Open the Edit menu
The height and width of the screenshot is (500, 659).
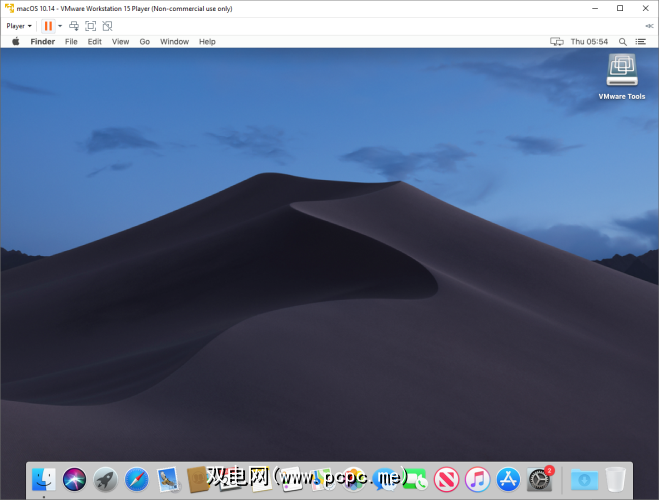pos(95,42)
